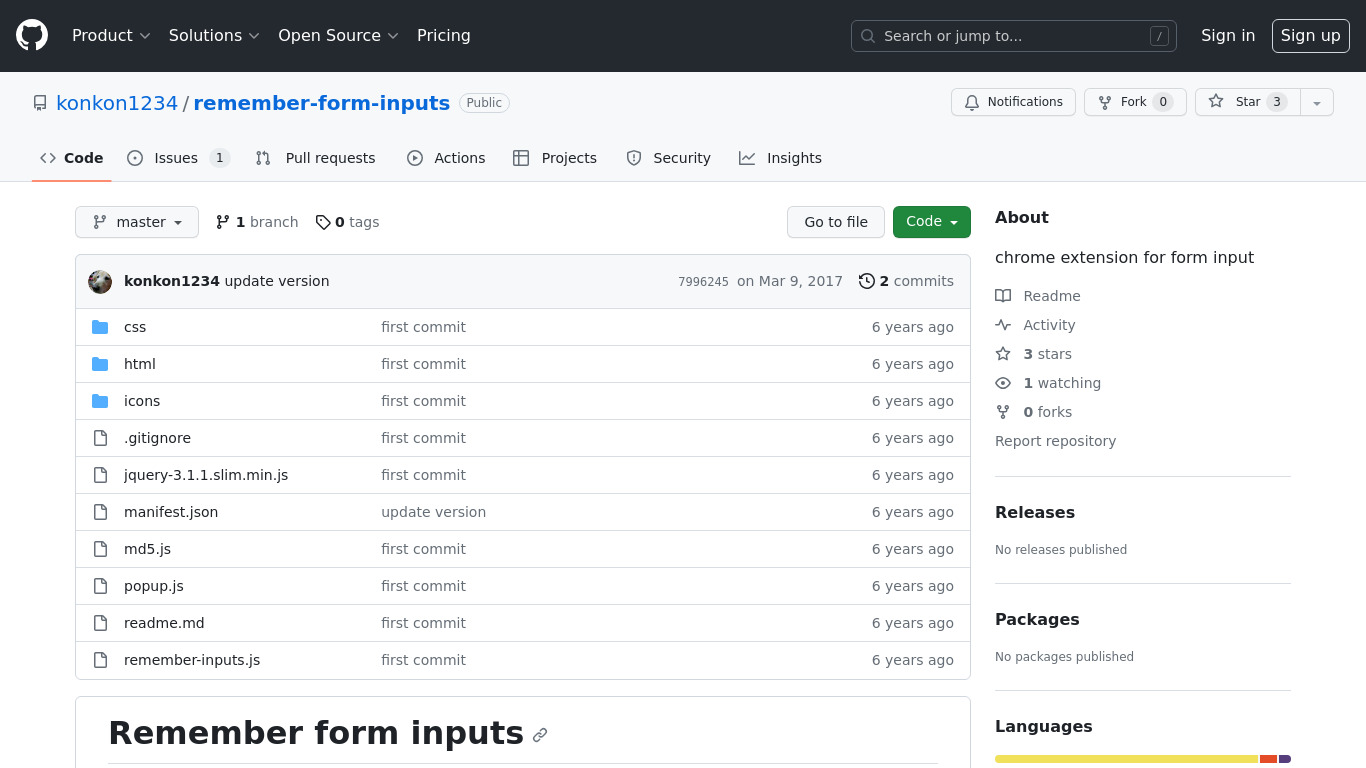Viewport: 1366px width, 768px height.
Task: Open the star lists dropdown arrow
Action: pyautogui.click(x=1317, y=102)
